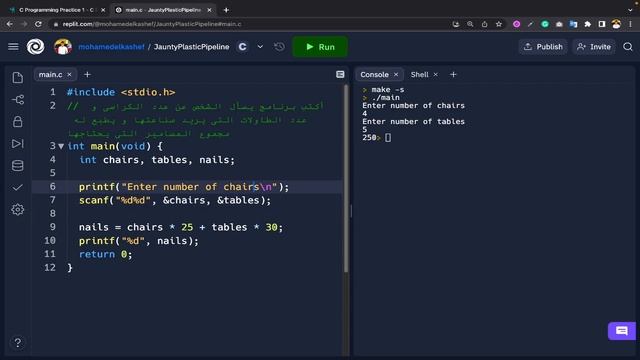Open the hamburger sidebar menu
The width and height of the screenshot is (640, 360).
(13, 47)
